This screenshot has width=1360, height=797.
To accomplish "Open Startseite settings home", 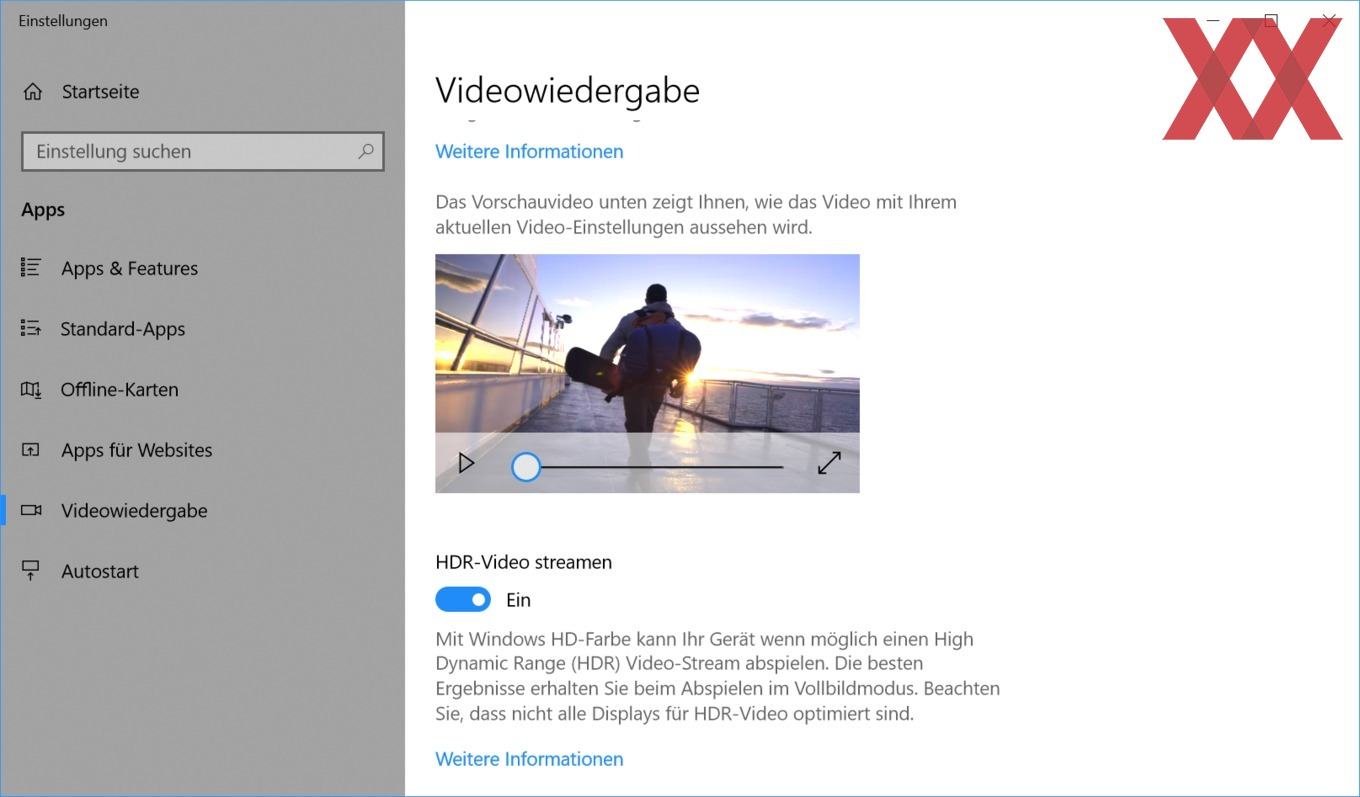I will tap(100, 92).
